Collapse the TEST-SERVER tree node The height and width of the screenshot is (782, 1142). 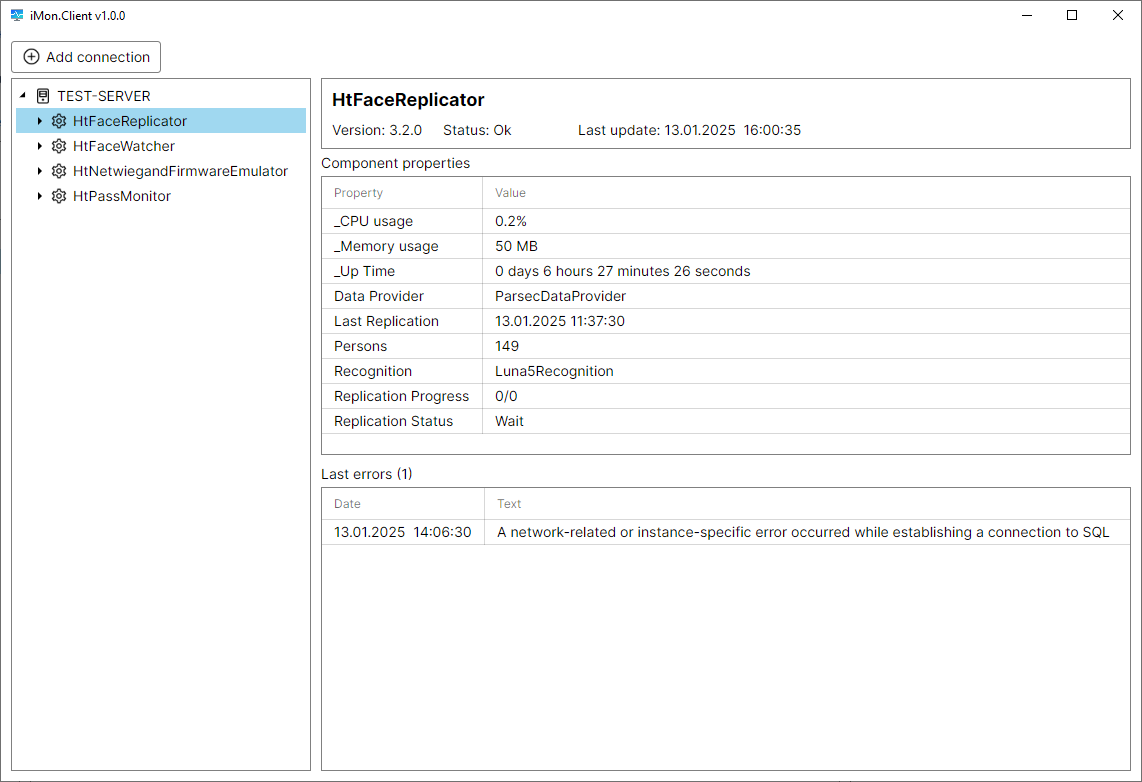[23, 96]
